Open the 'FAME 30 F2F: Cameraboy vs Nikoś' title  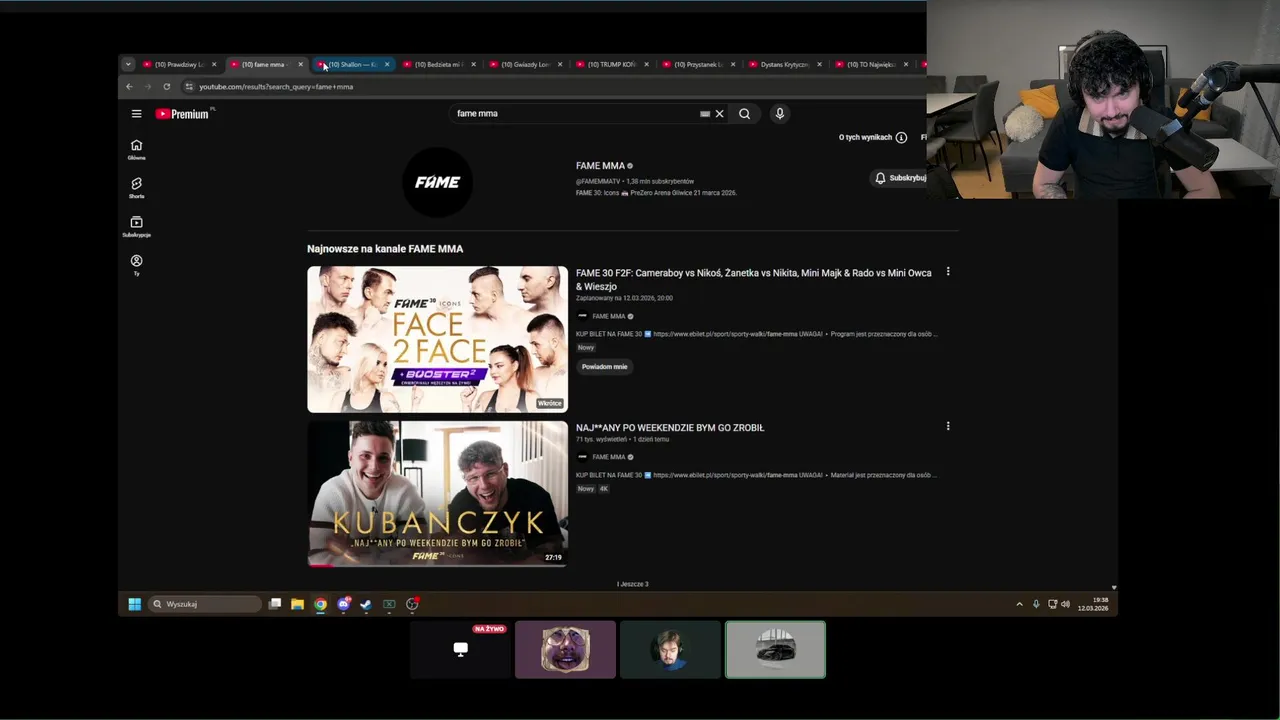click(x=753, y=279)
